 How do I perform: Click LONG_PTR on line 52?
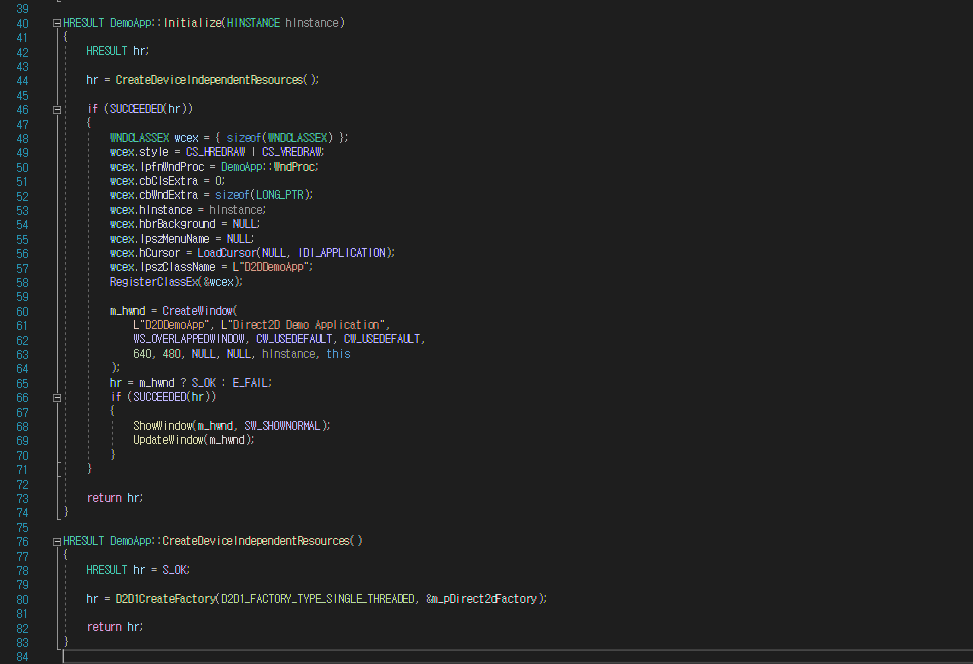pos(280,195)
